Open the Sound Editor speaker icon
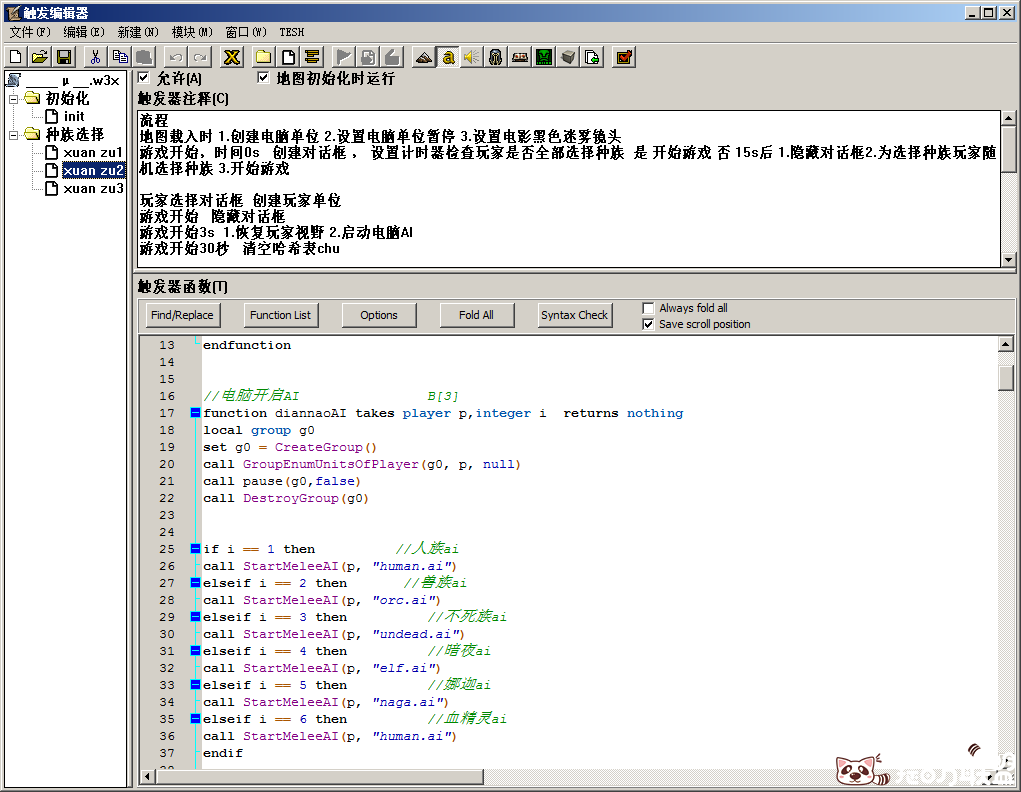This screenshot has width=1021, height=792. pyautogui.click(x=472, y=57)
